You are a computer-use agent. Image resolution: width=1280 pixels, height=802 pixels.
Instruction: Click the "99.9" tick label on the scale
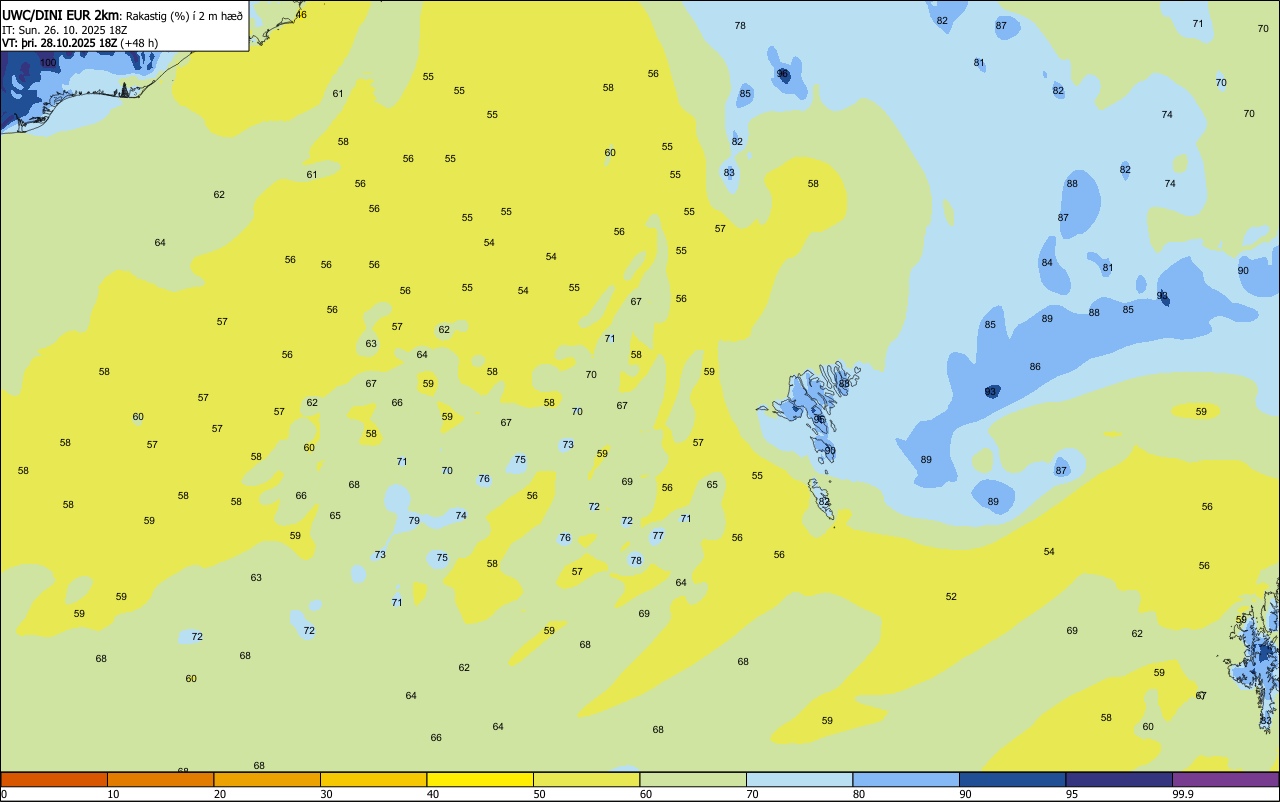1183,794
